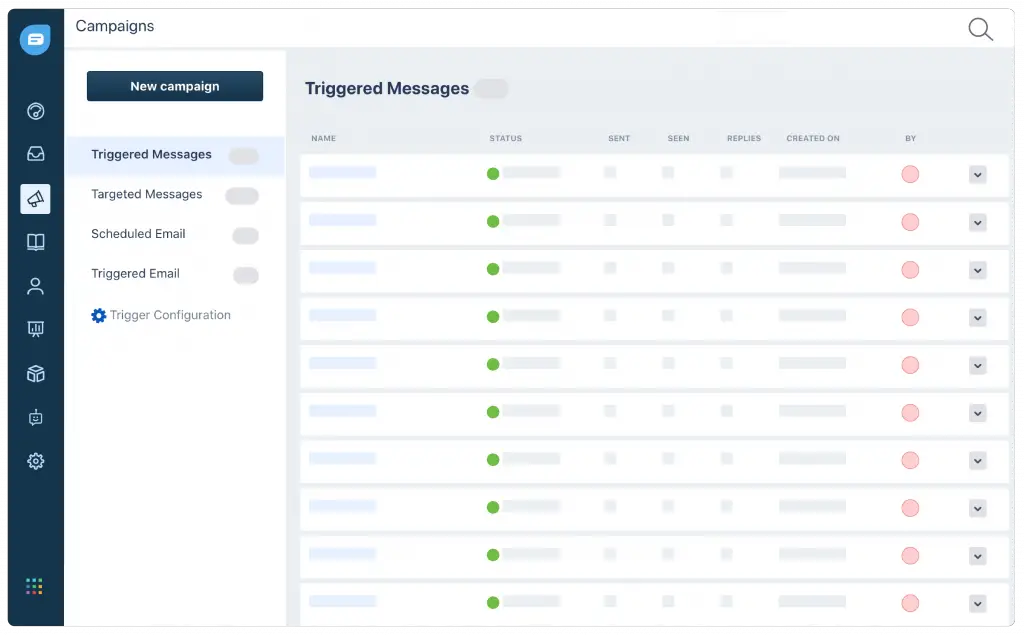Expand the chevron dropdown in second campaign row
This screenshot has height=635, width=1024.
tap(978, 223)
